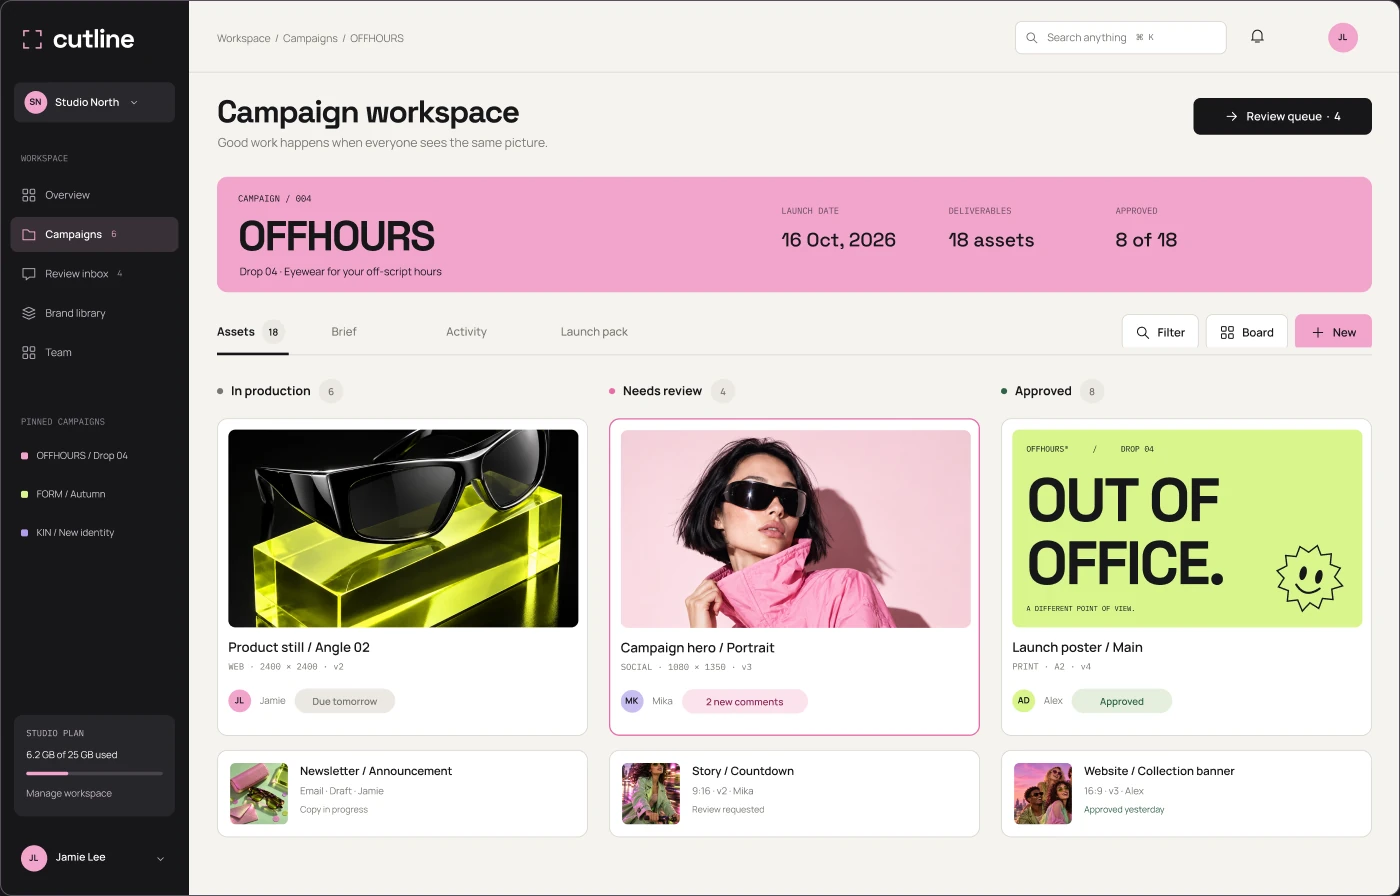
Task: Click the storage usage progress bar
Action: 94,773
